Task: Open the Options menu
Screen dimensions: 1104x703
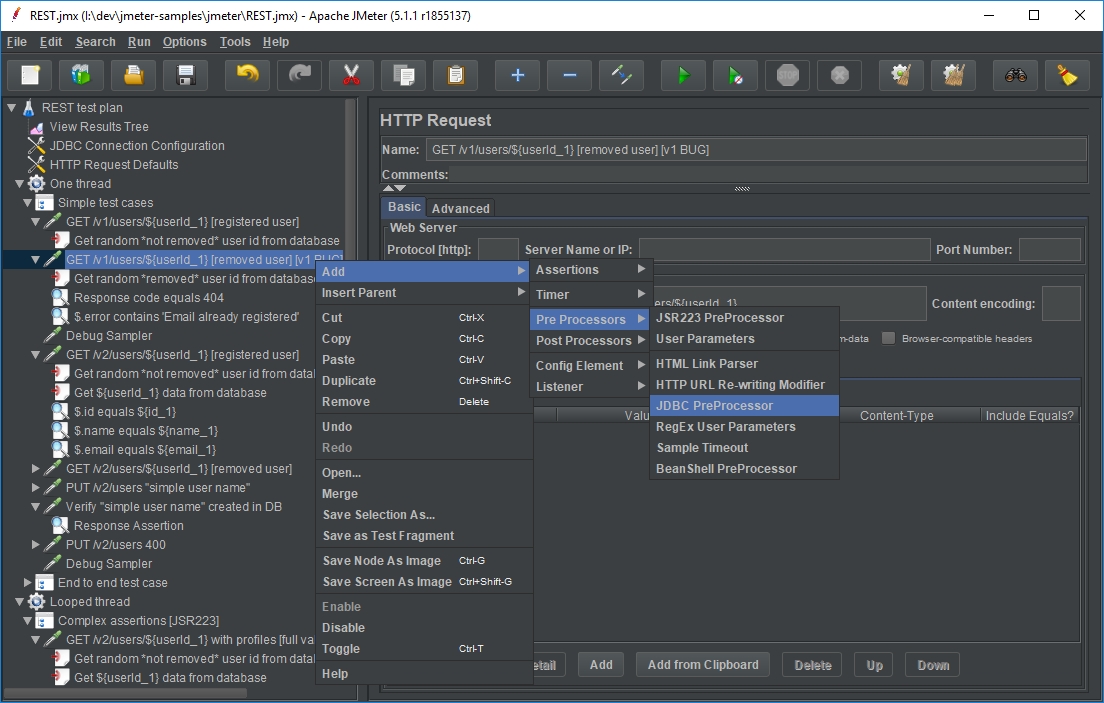Action: [x=184, y=42]
